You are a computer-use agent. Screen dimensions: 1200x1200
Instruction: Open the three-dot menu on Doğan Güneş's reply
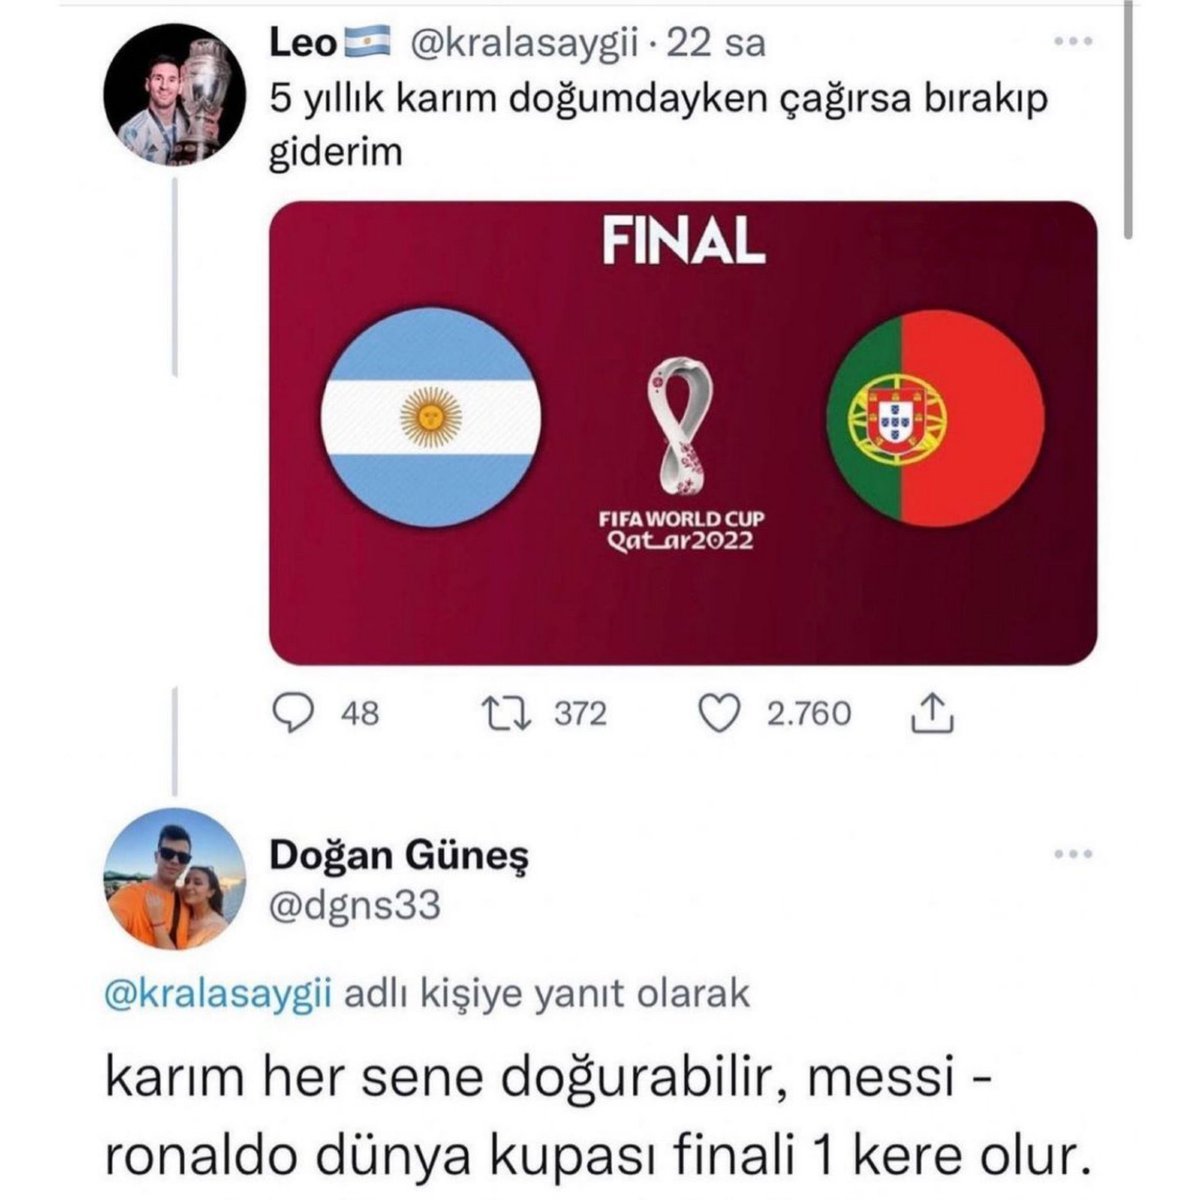point(1077,854)
